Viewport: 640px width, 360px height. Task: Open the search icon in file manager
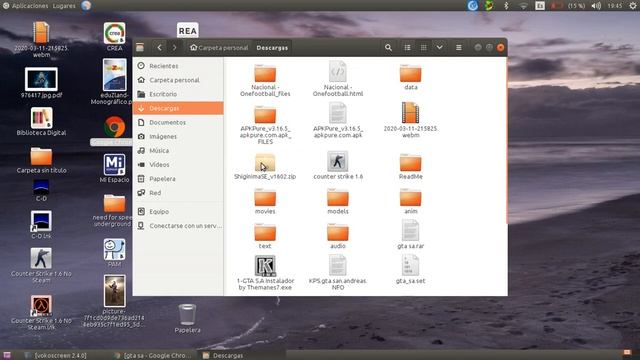coord(388,48)
